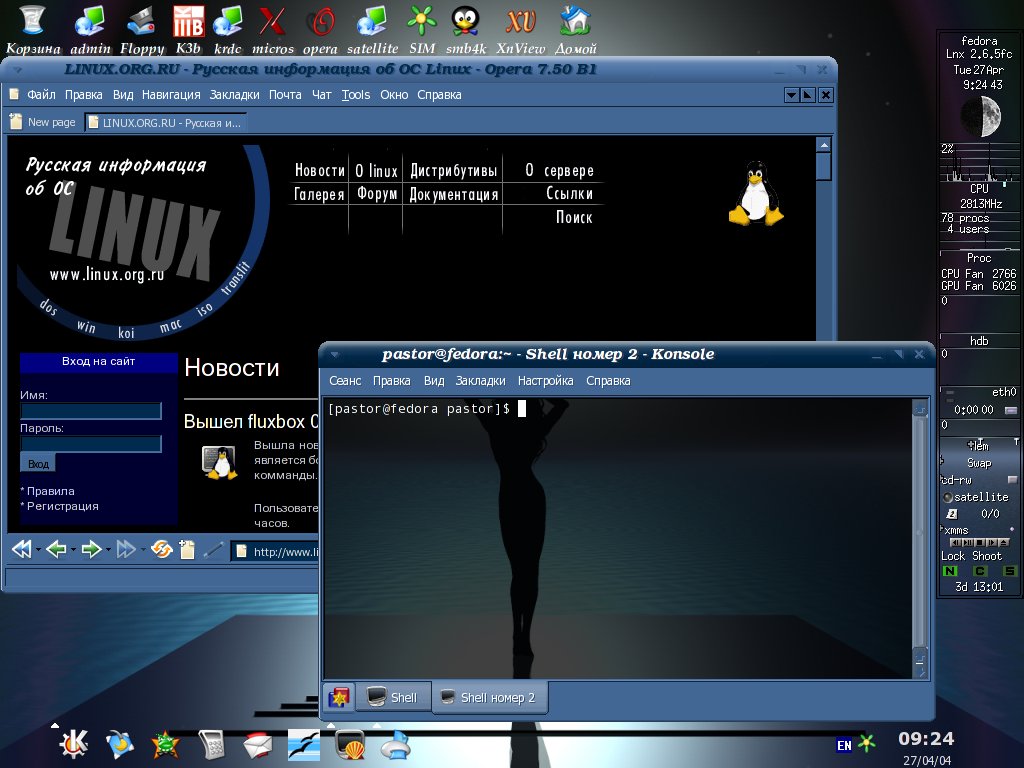
Task: Open the Форум navigation link
Action: pos(377,194)
